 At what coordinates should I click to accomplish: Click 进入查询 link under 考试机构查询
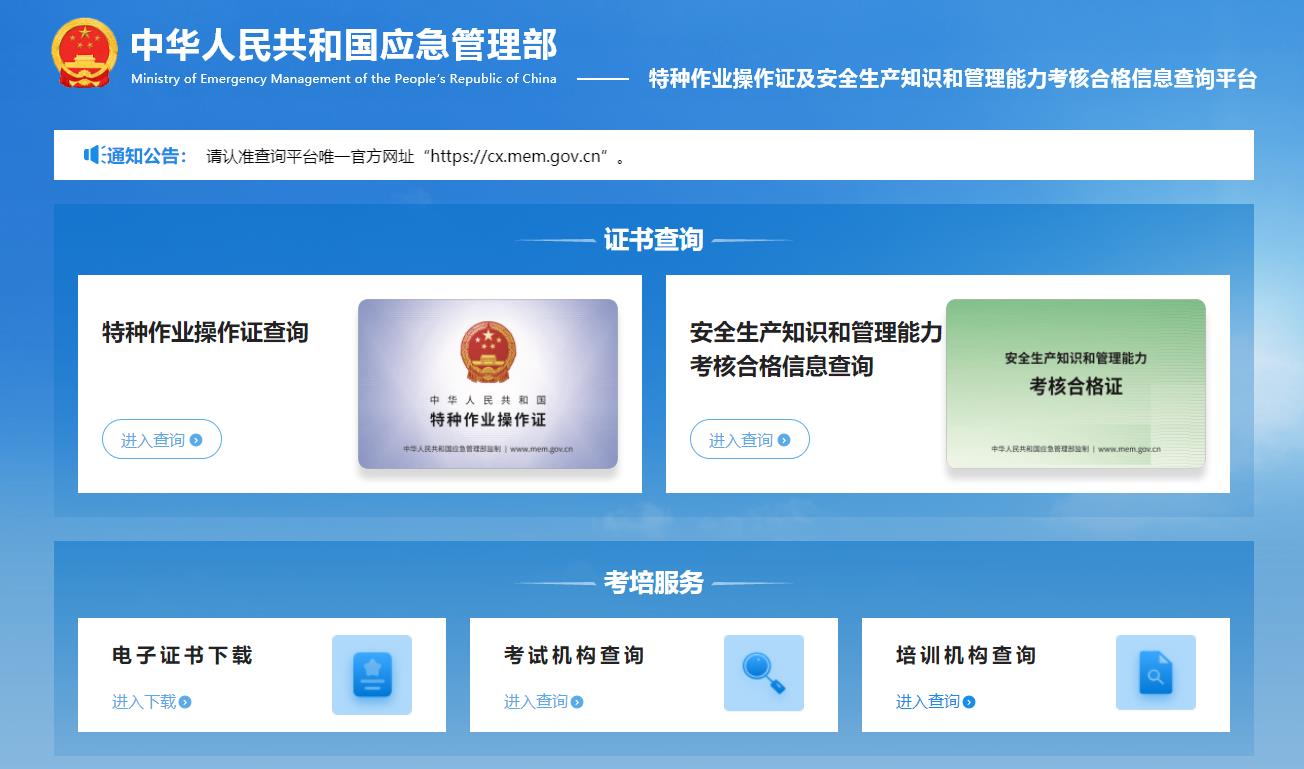[543, 702]
